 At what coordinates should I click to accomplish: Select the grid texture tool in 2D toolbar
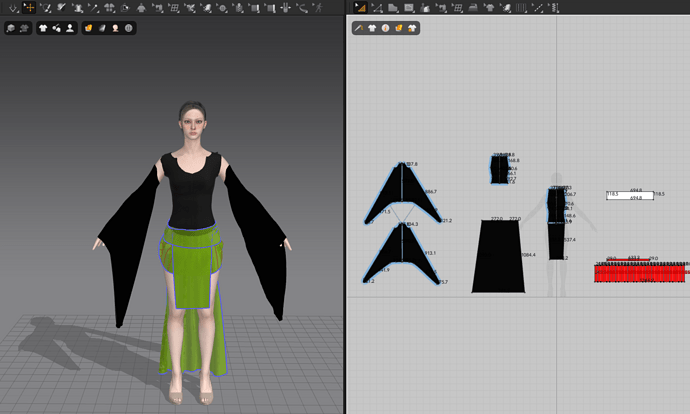point(458,7)
